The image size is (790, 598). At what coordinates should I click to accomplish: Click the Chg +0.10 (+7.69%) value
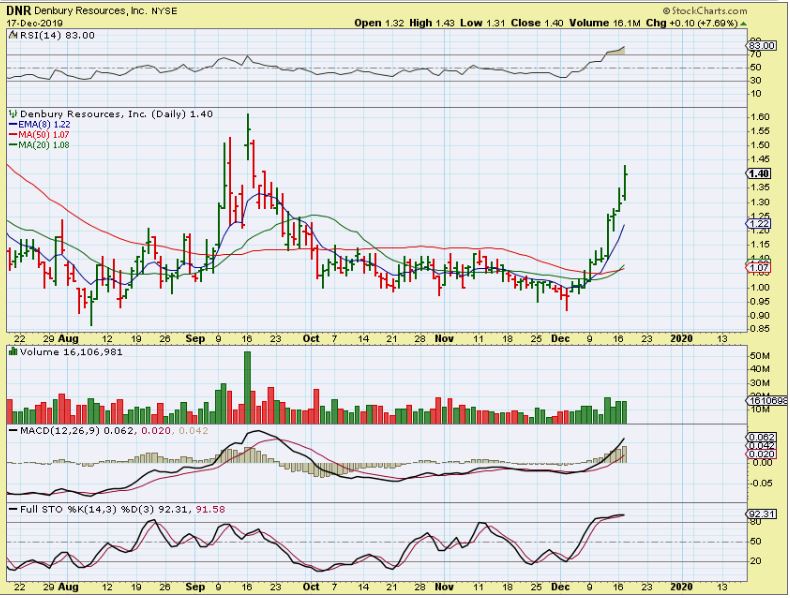[692, 23]
